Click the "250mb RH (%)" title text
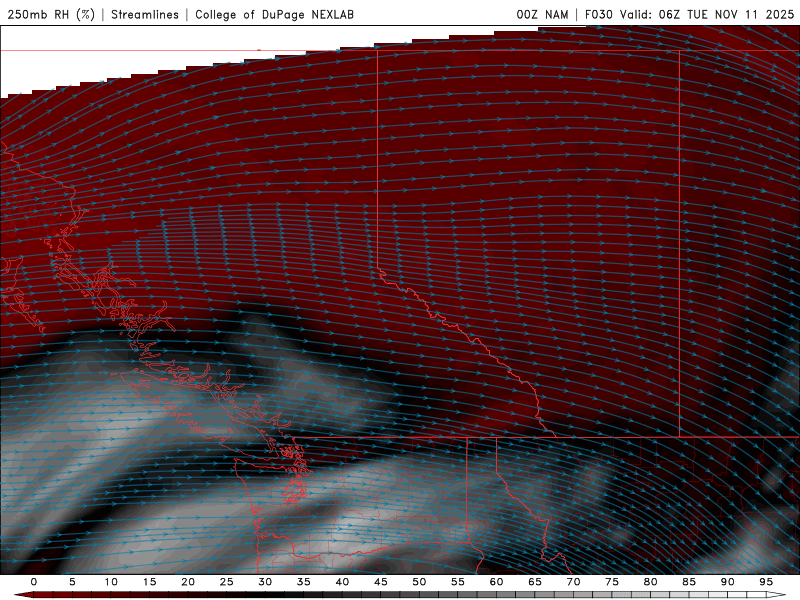The image size is (800, 600). coord(51,14)
